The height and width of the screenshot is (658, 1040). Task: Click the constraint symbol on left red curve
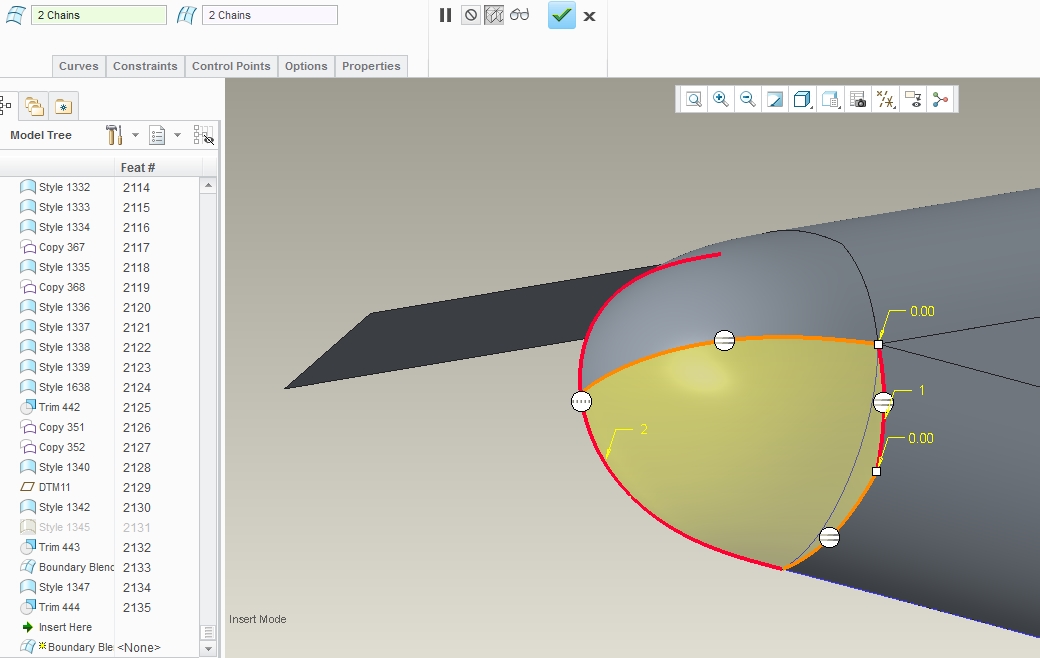(x=581, y=401)
